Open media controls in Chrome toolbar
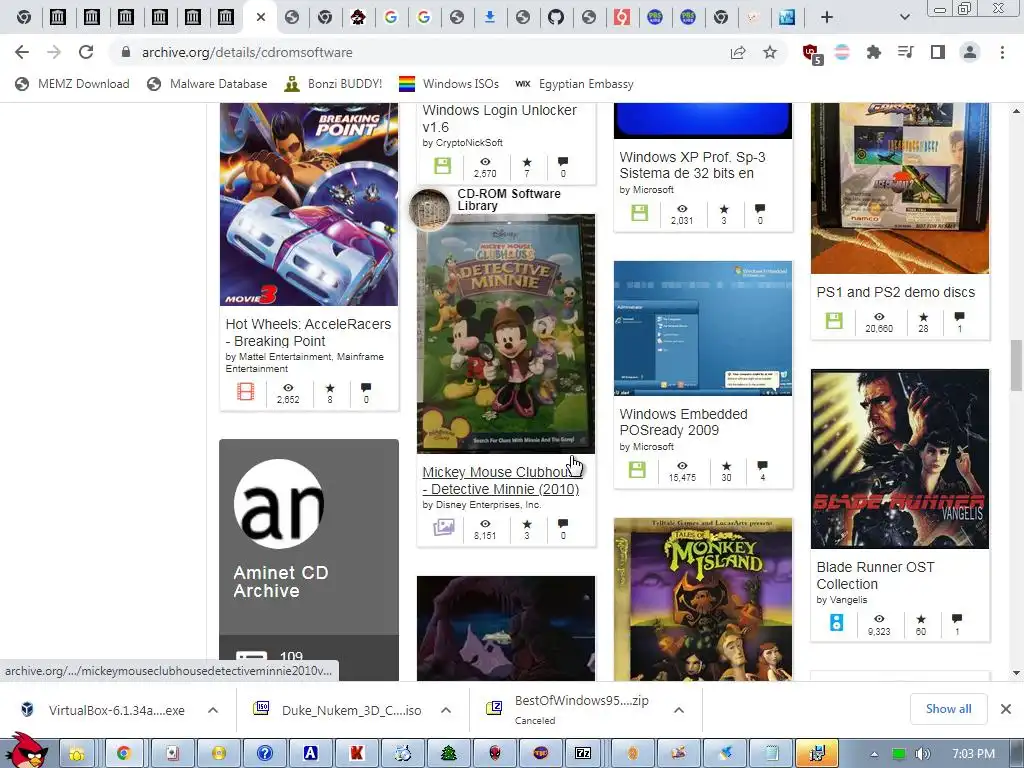 (906, 52)
